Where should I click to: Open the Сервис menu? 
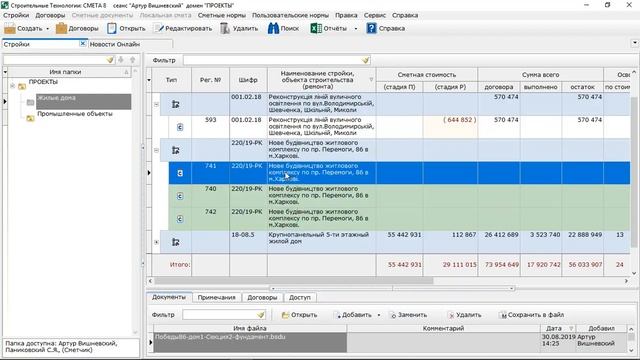tap(375, 15)
